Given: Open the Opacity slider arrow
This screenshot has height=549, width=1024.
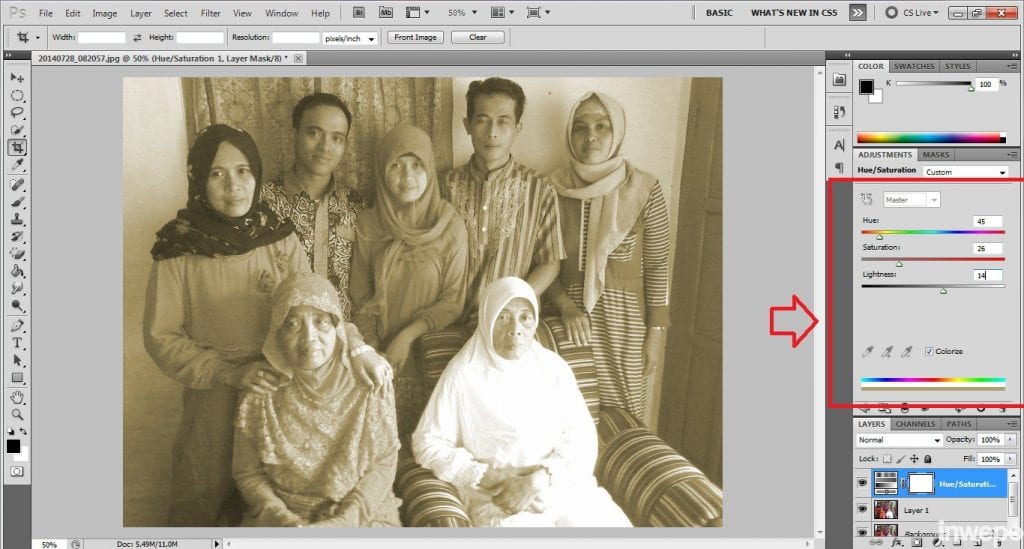Looking at the screenshot, I should (x=1010, y=440).
